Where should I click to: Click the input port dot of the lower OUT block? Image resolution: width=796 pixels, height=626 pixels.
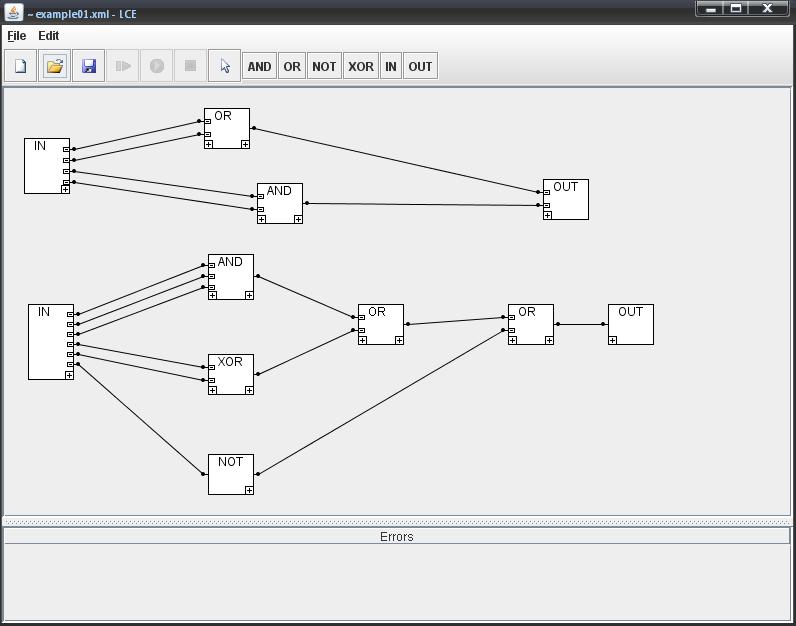point(603,324)
